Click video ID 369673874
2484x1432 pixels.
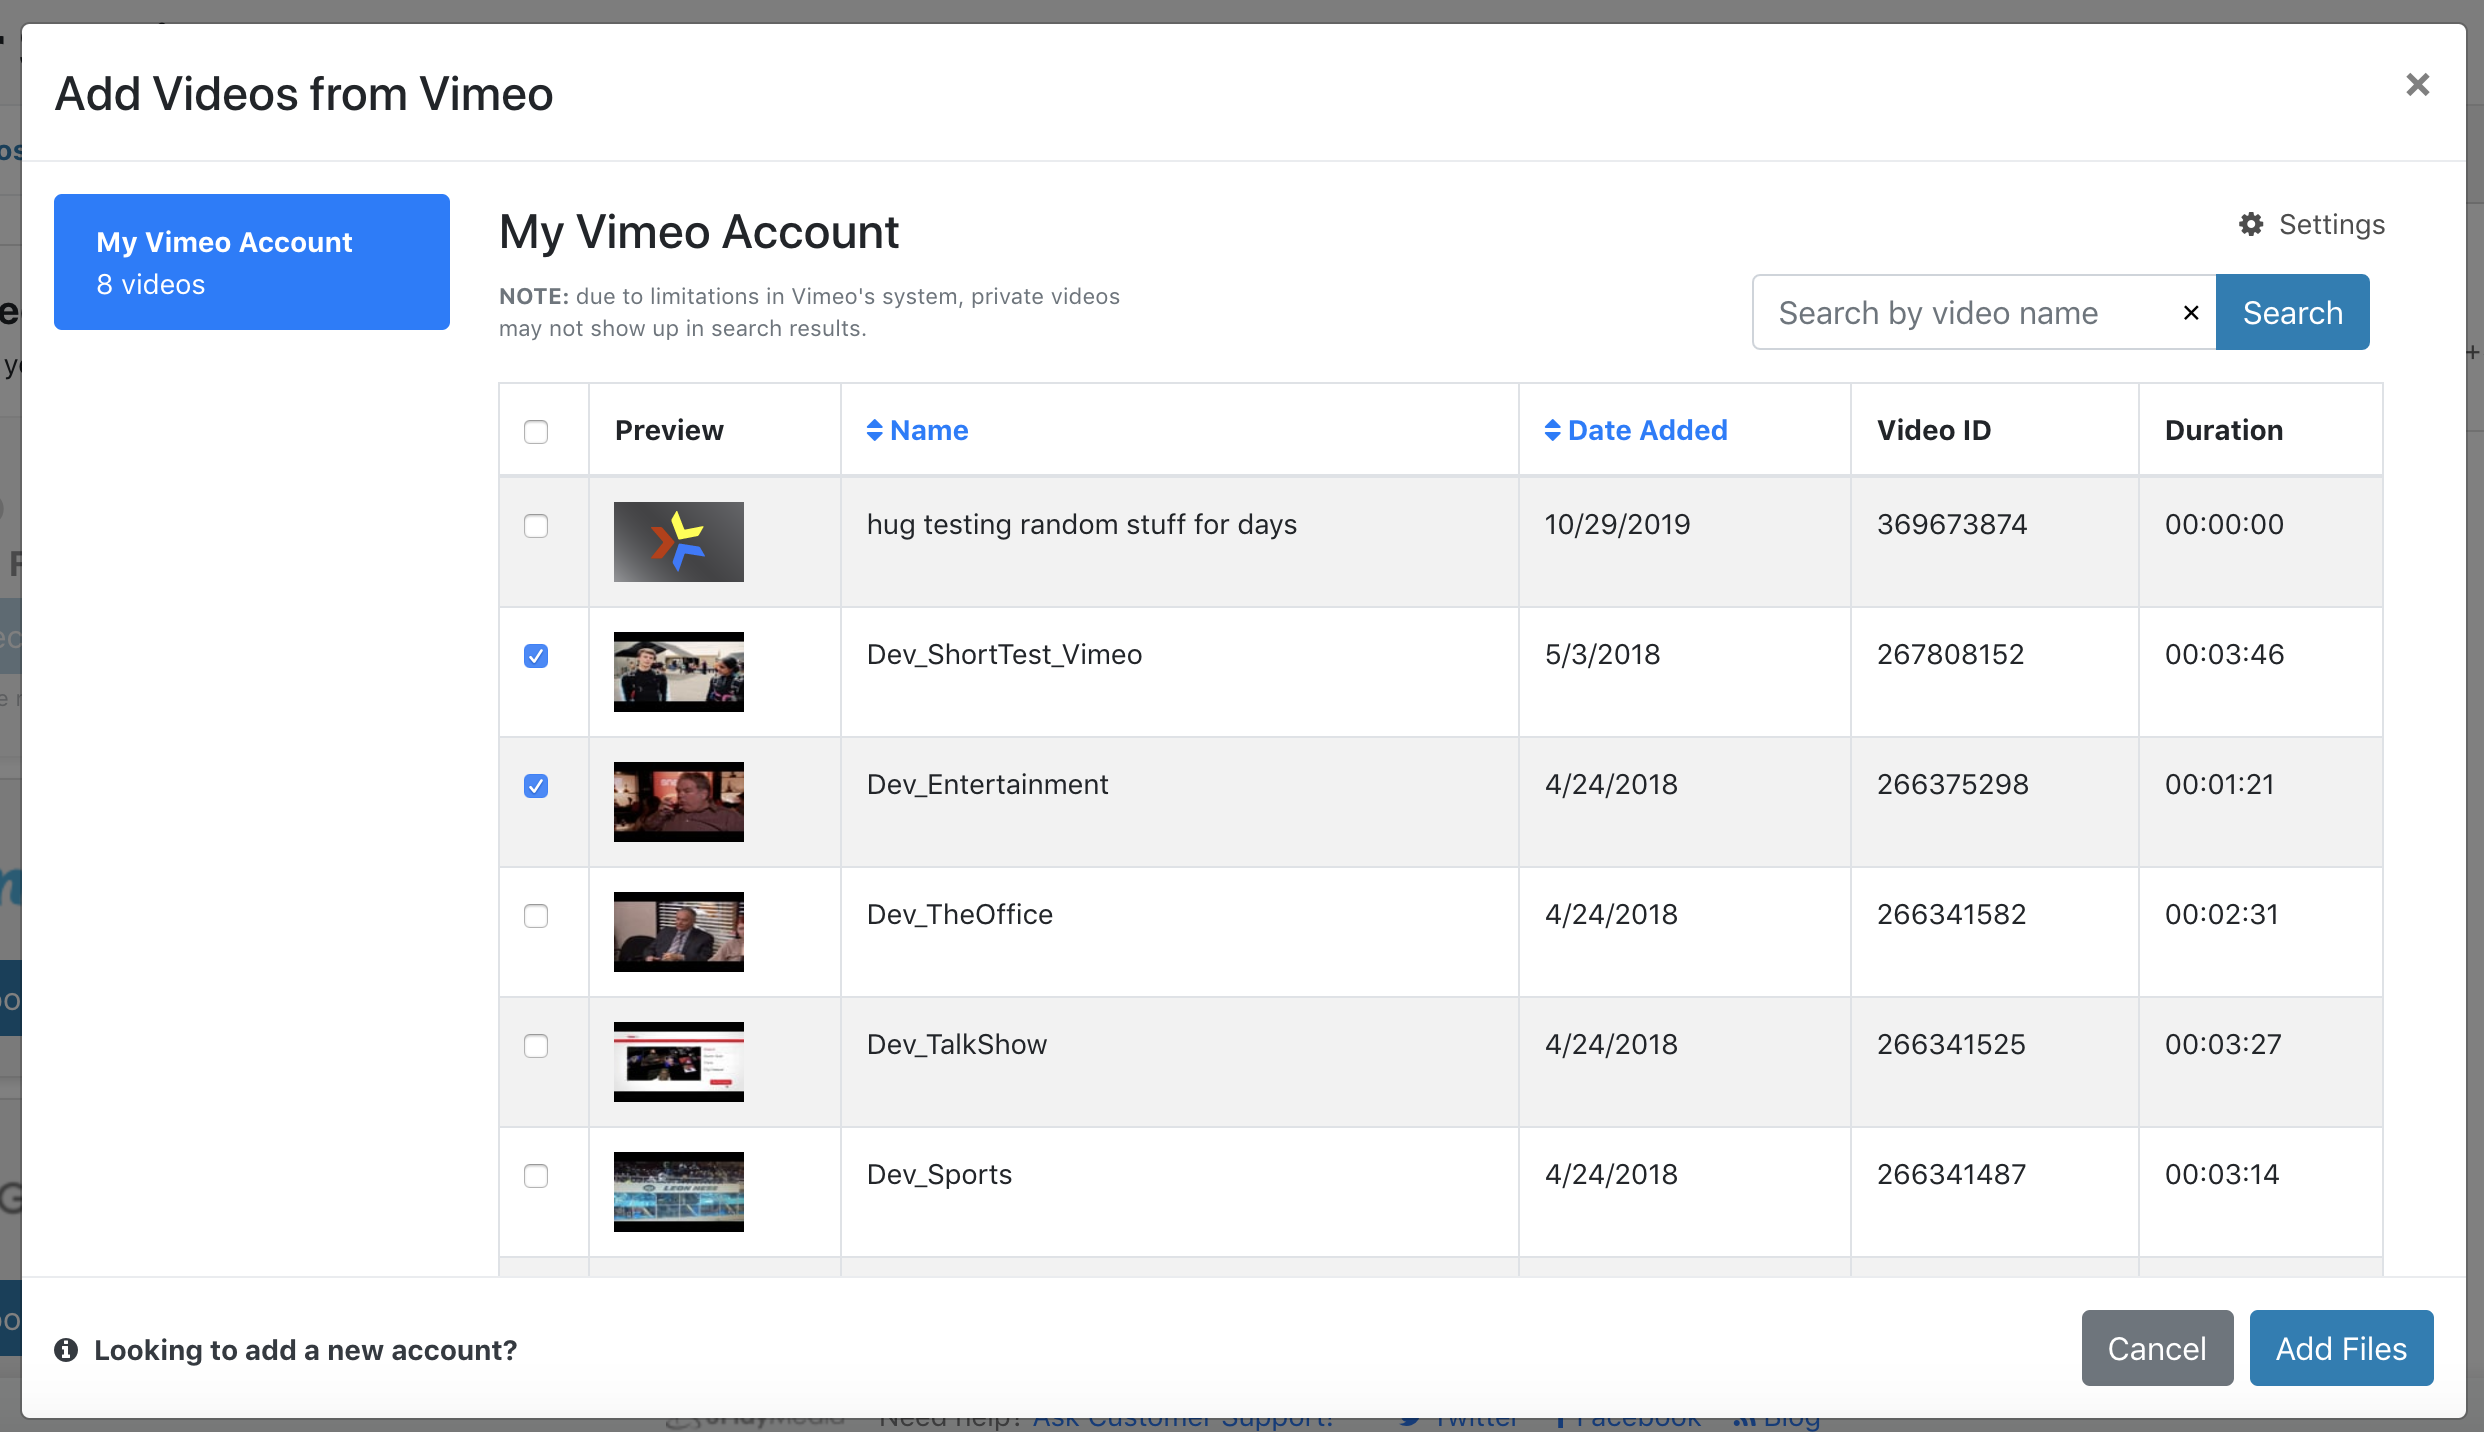point(1952,524)
